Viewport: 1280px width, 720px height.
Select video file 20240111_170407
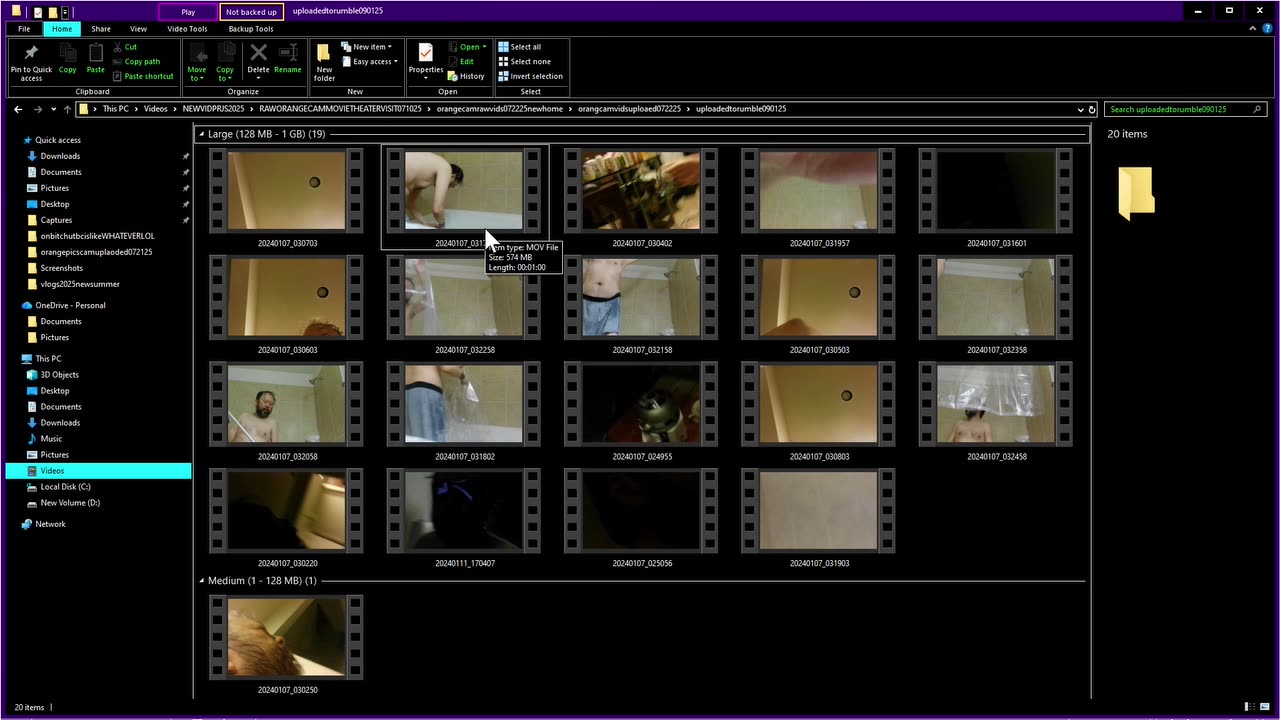(x=464, y=519)
